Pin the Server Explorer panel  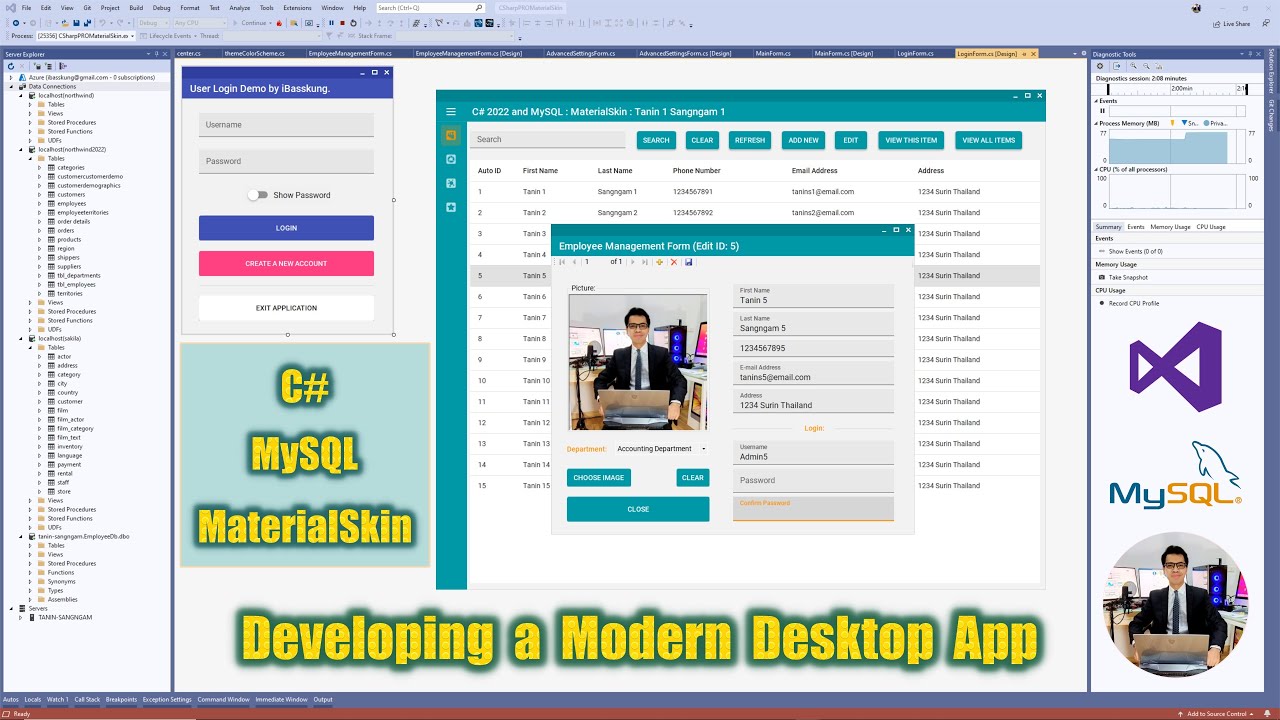[157, 54]
